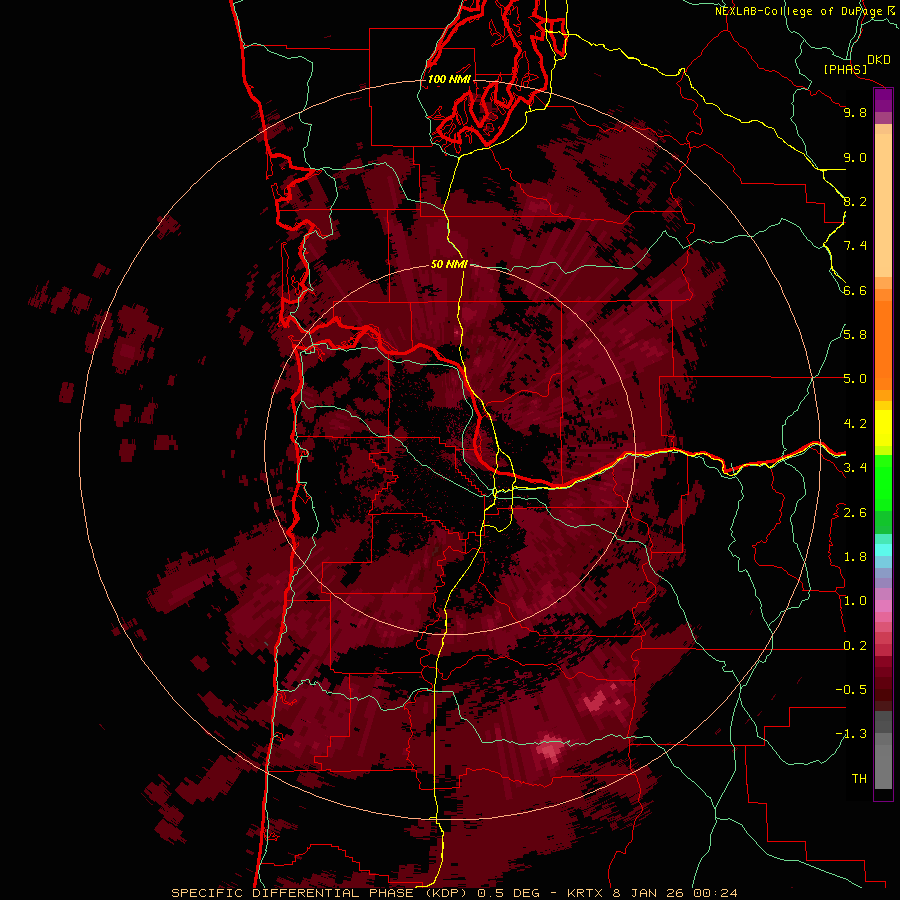
Task: Click the 5.0 legend value
Action: pos(855,379)
